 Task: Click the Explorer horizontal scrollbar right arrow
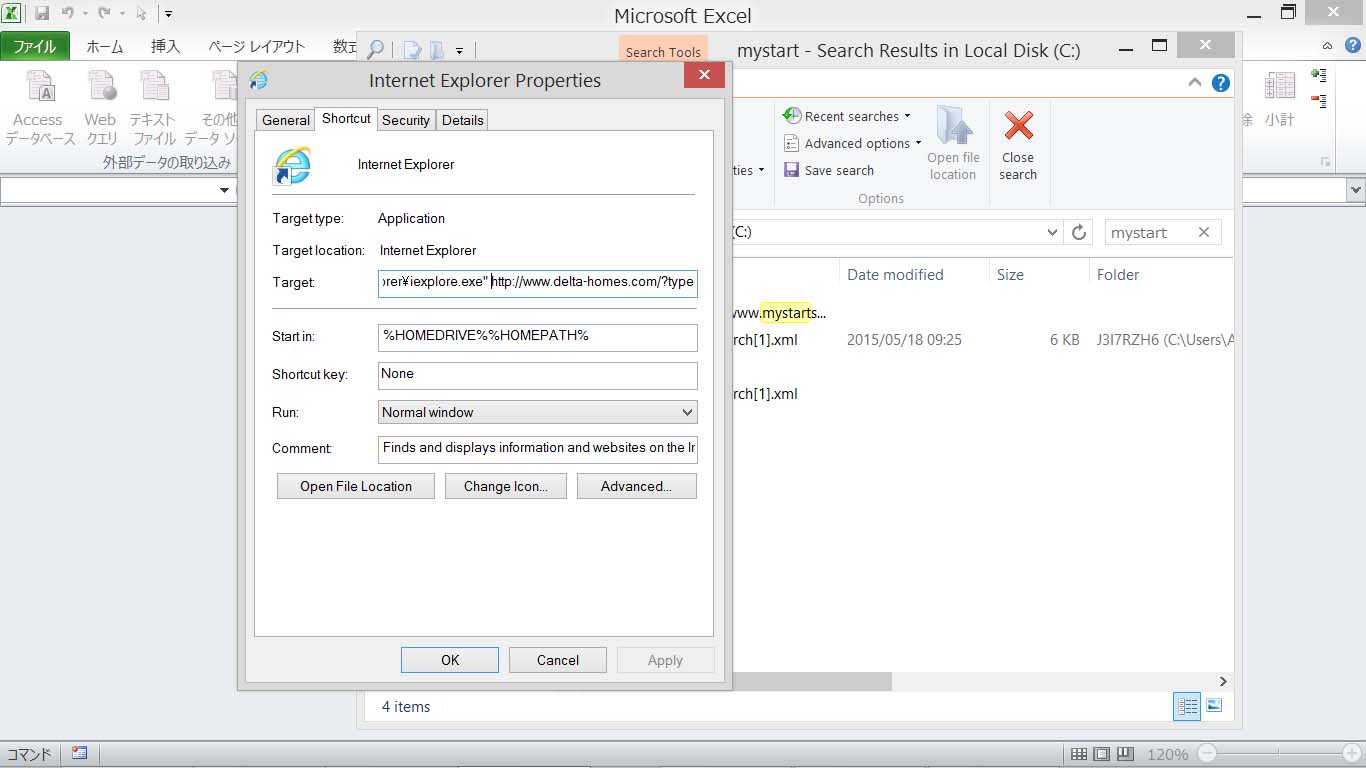[x=1222, y=681]
